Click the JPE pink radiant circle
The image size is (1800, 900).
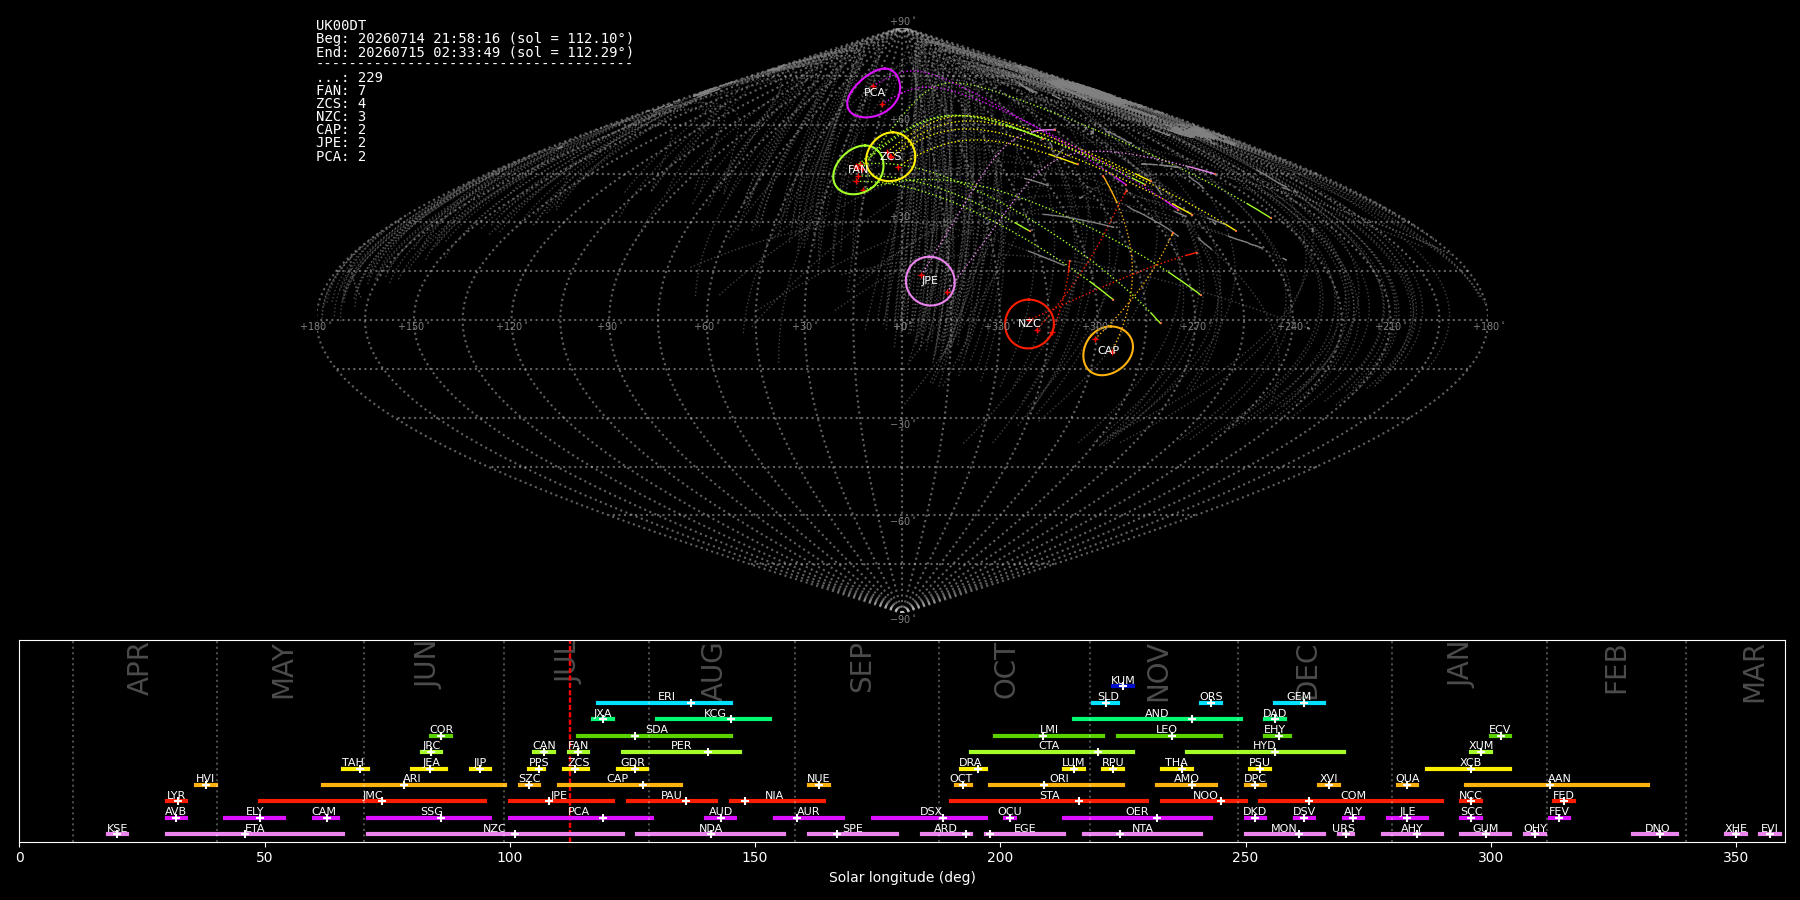tap(930, 281)
